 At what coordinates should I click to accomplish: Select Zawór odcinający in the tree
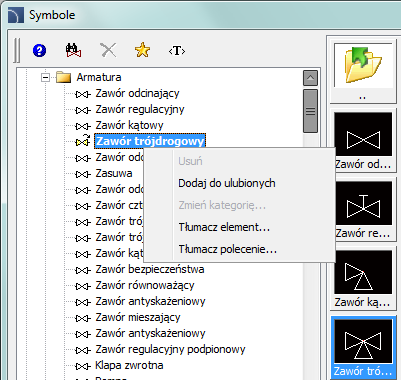tap(137, 93)
